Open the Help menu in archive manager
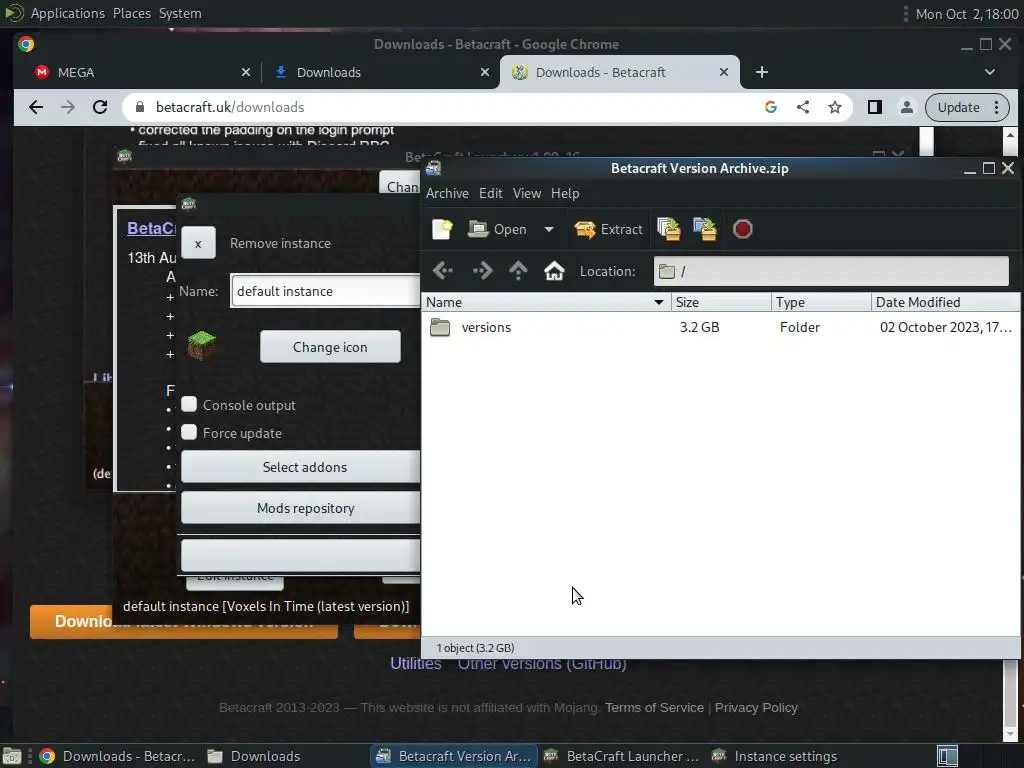Image resolution: width=1024 pixels, height=768 pixels. click(565, 193)
